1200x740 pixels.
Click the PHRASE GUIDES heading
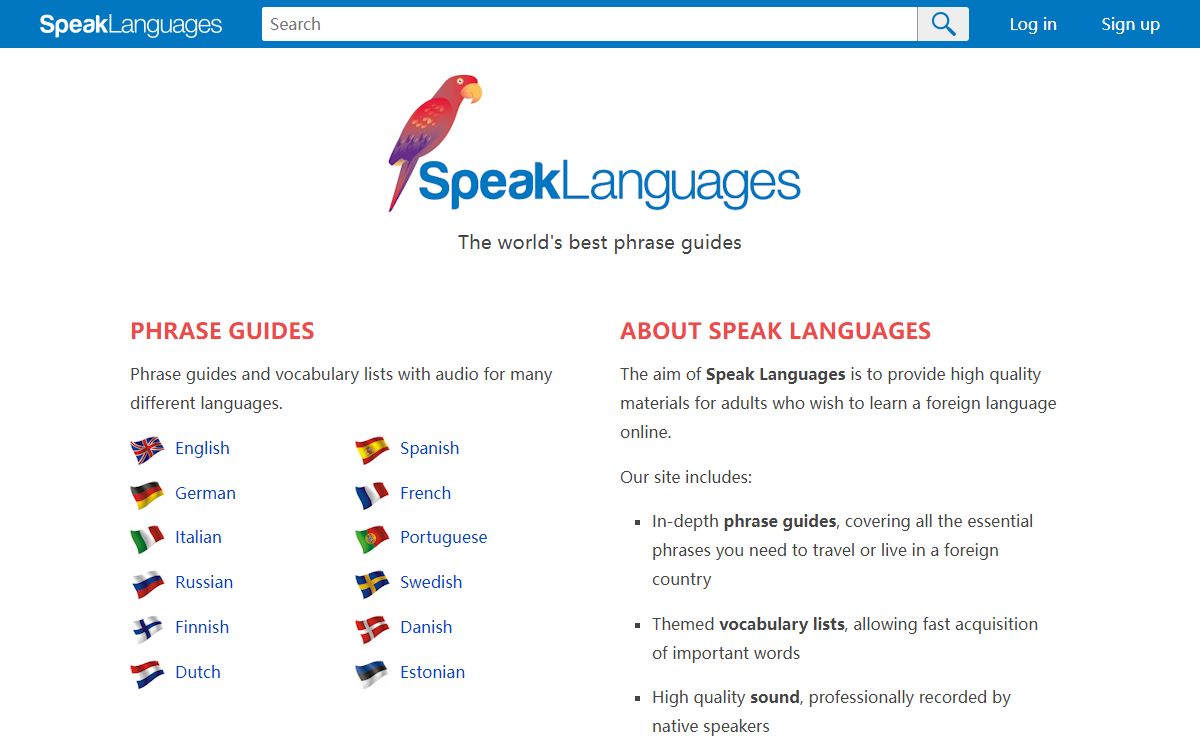222,331
